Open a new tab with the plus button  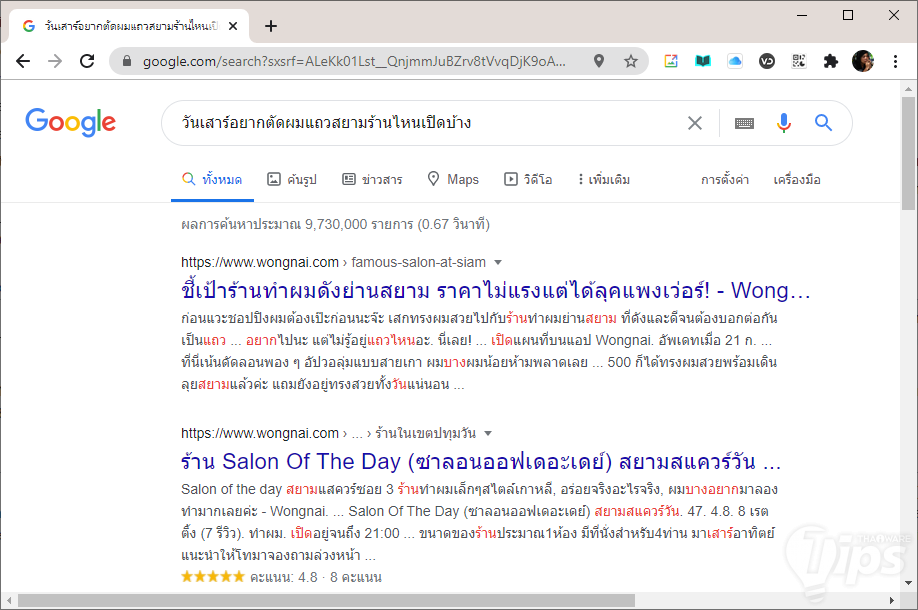pos(270,26)
